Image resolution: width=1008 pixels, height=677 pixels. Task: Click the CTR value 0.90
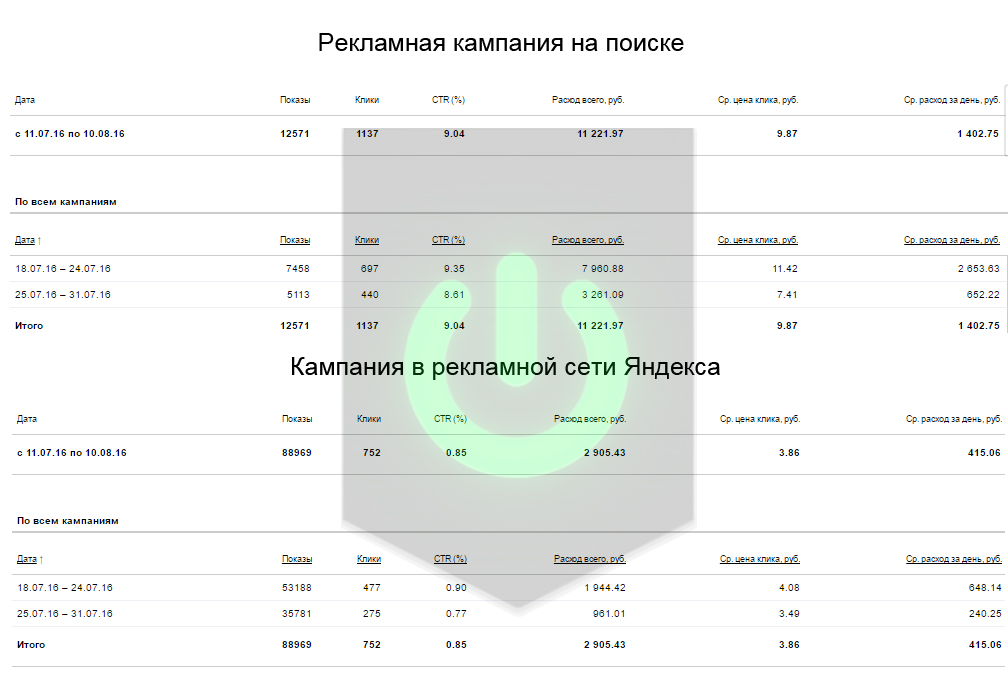click(x=456, y=588)
